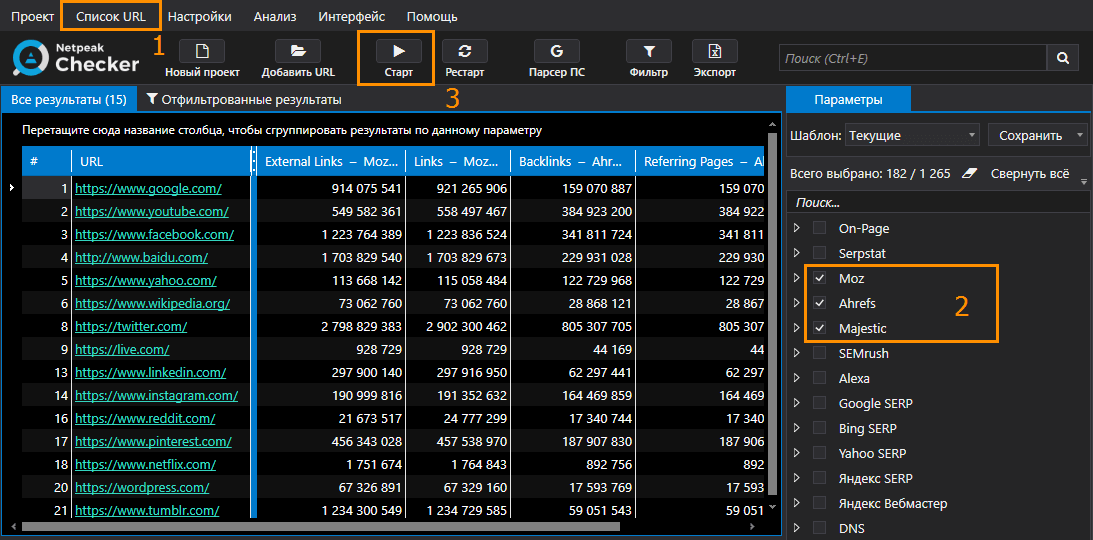Click the Фильтр funnel icon in toolbar
The image size is (1093, 540).
[649, 52]
